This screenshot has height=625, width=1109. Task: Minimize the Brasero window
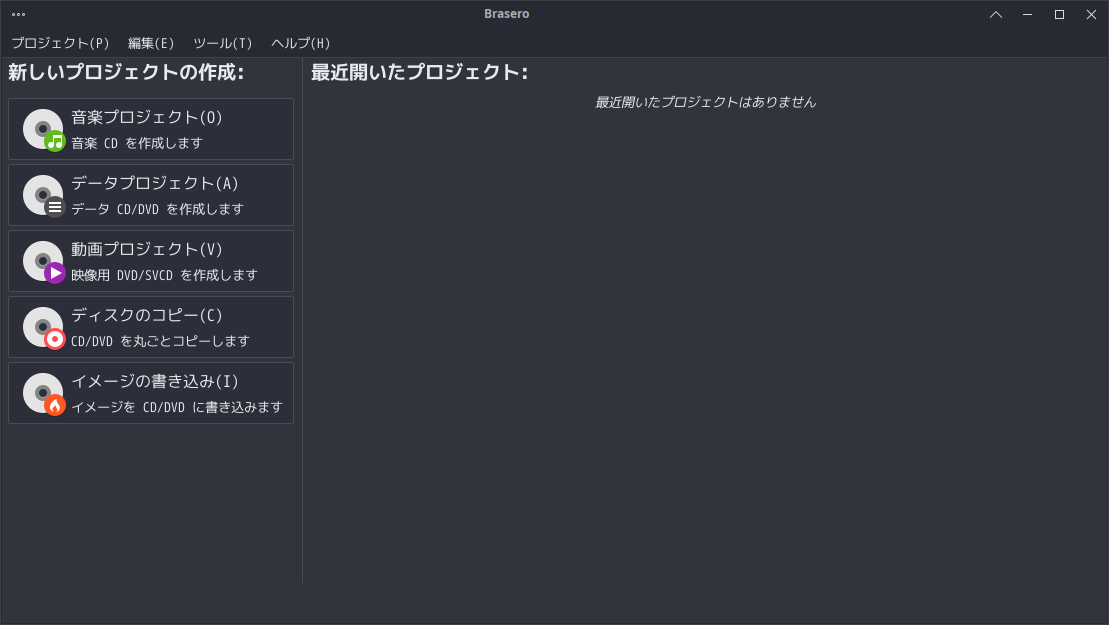1027,14
